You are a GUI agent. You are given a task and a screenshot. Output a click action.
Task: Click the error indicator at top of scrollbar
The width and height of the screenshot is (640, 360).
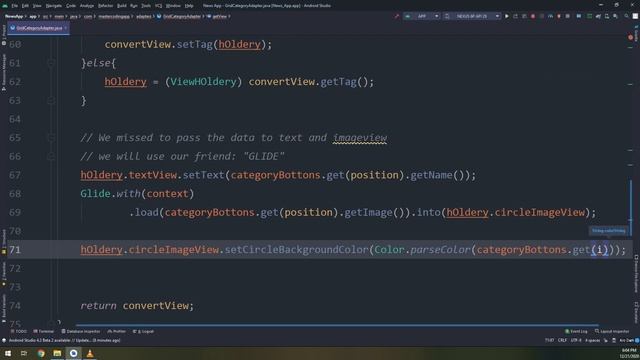pyautogui.click(x=630, y=38)
